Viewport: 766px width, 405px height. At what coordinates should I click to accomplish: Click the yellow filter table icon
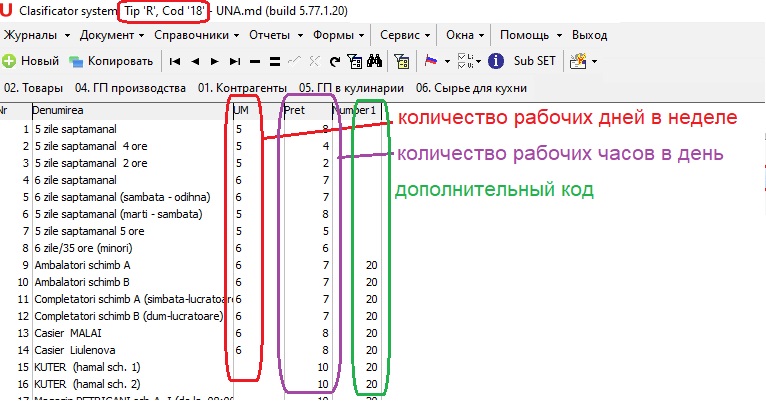click(402, 61)
